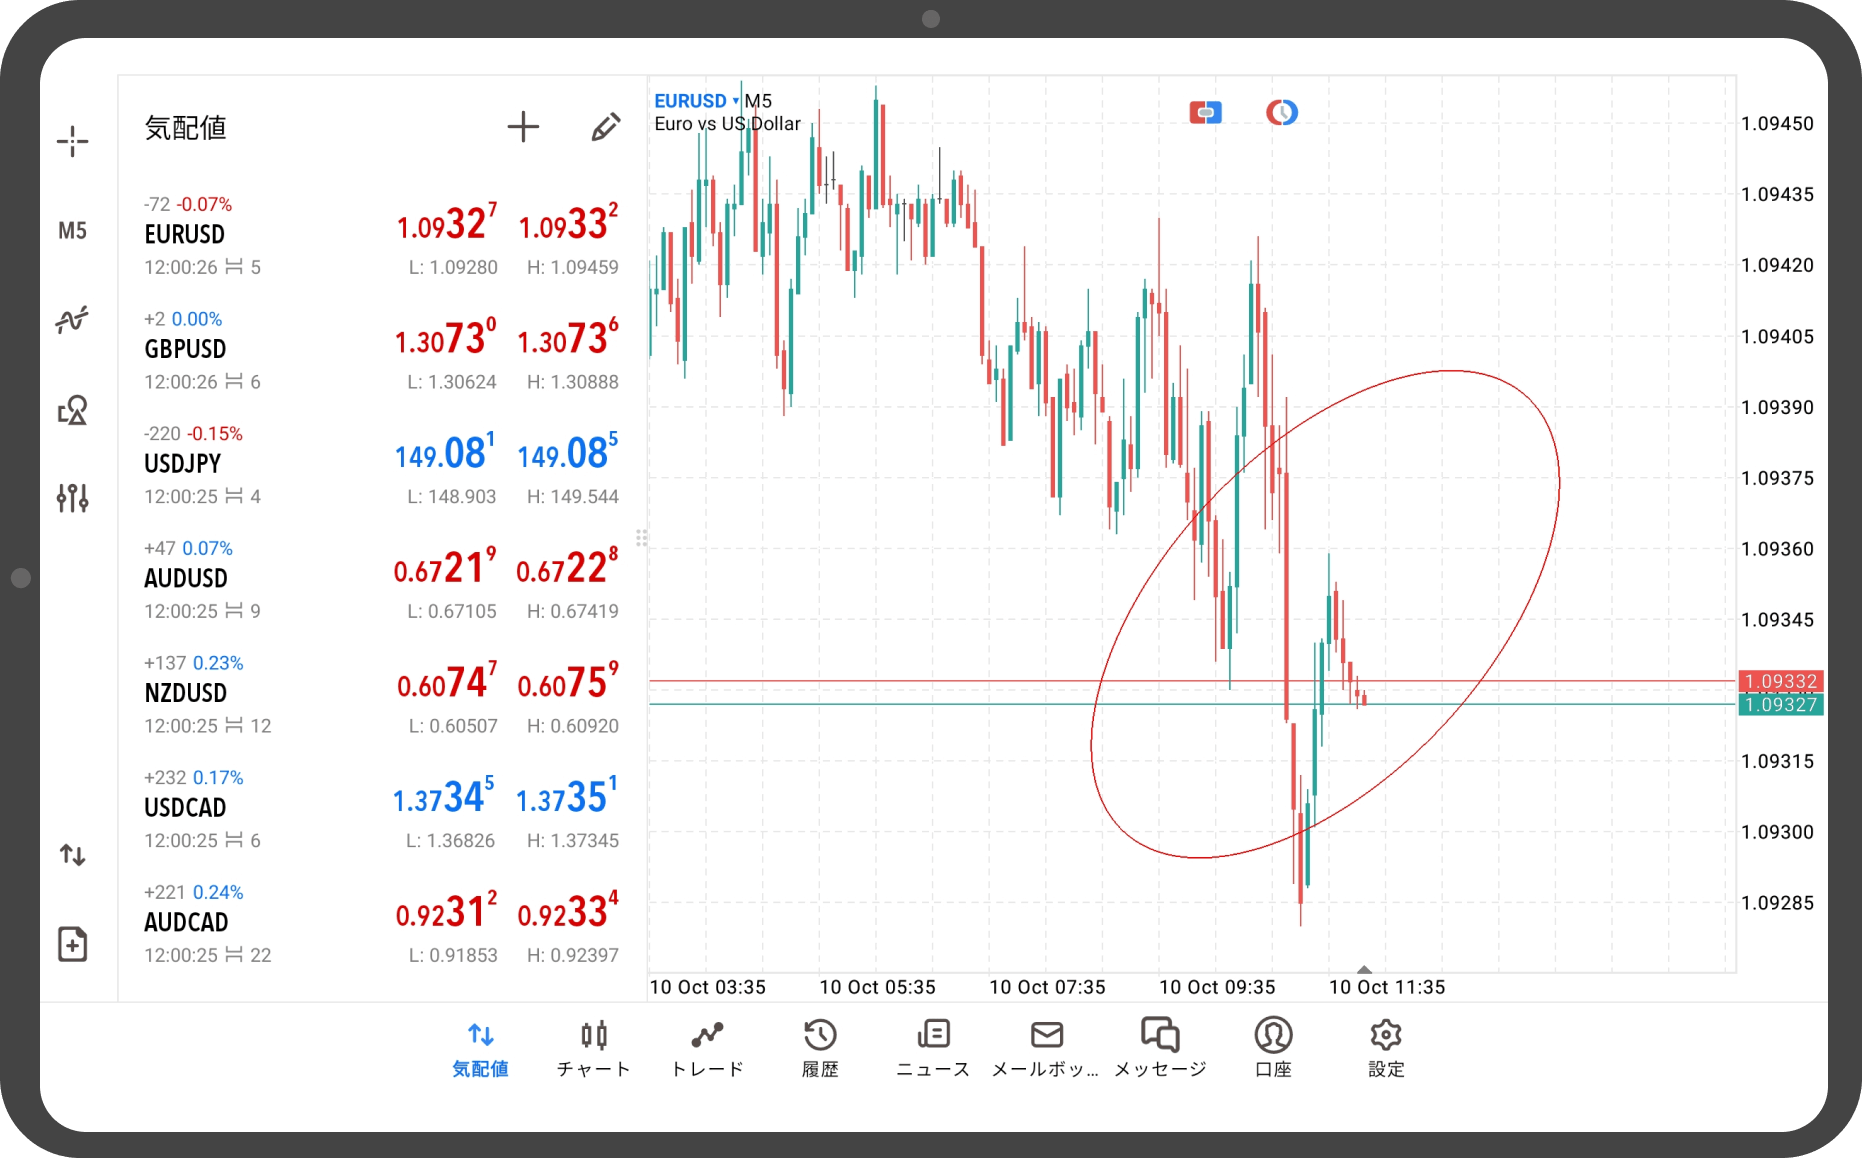
Task: Click the red and blue one-click trading icon
Action: click(x=1205, y=113)
